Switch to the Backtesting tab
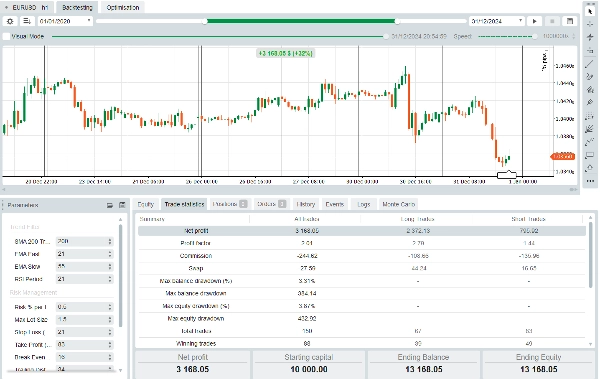Viewport: 600px width, 379px height. [x=77, y=7]
